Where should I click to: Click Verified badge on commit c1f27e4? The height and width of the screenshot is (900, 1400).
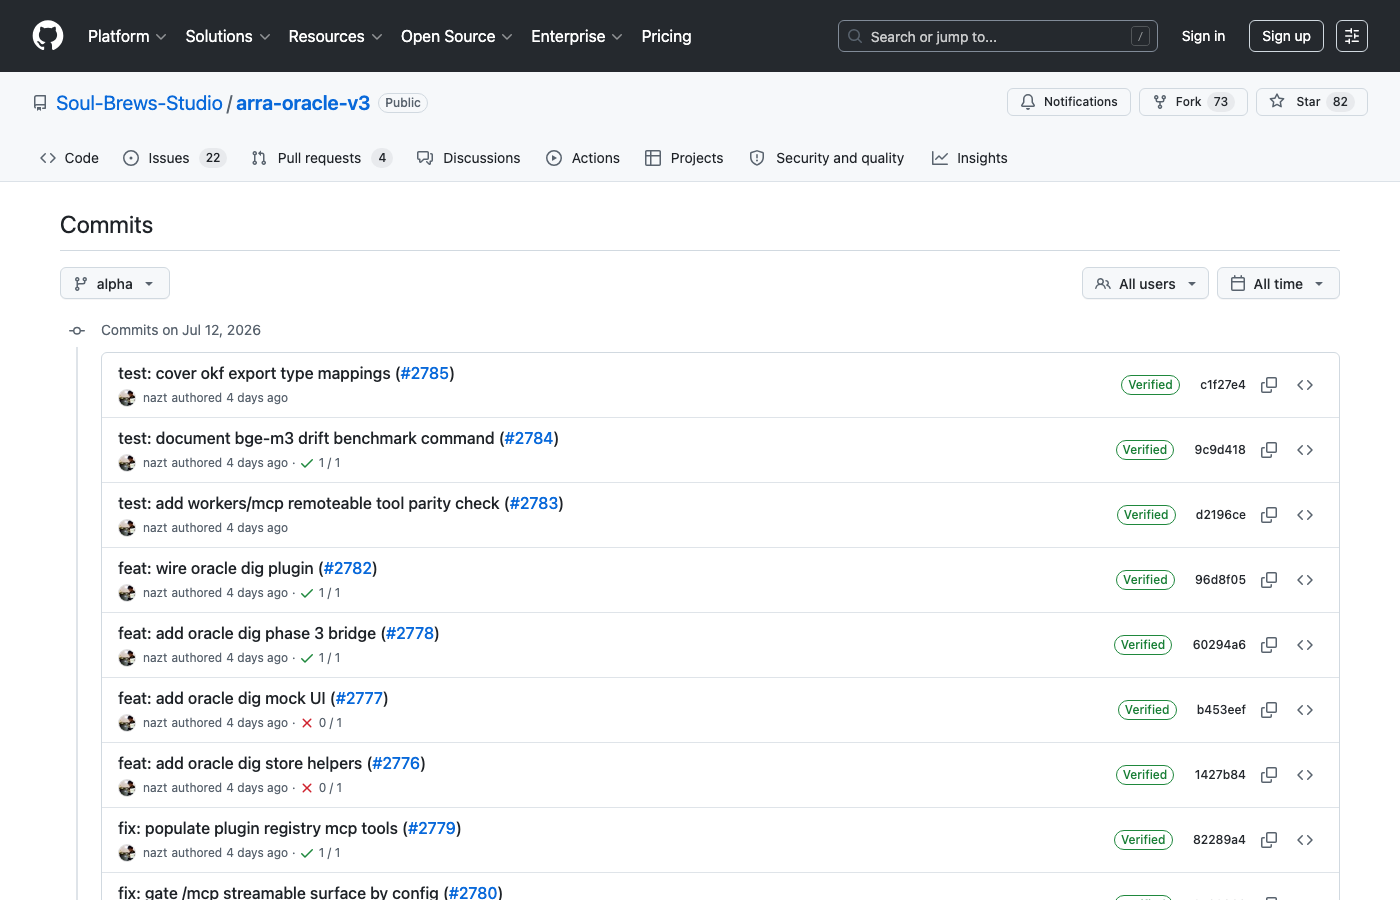click(x=1150, y=385)
